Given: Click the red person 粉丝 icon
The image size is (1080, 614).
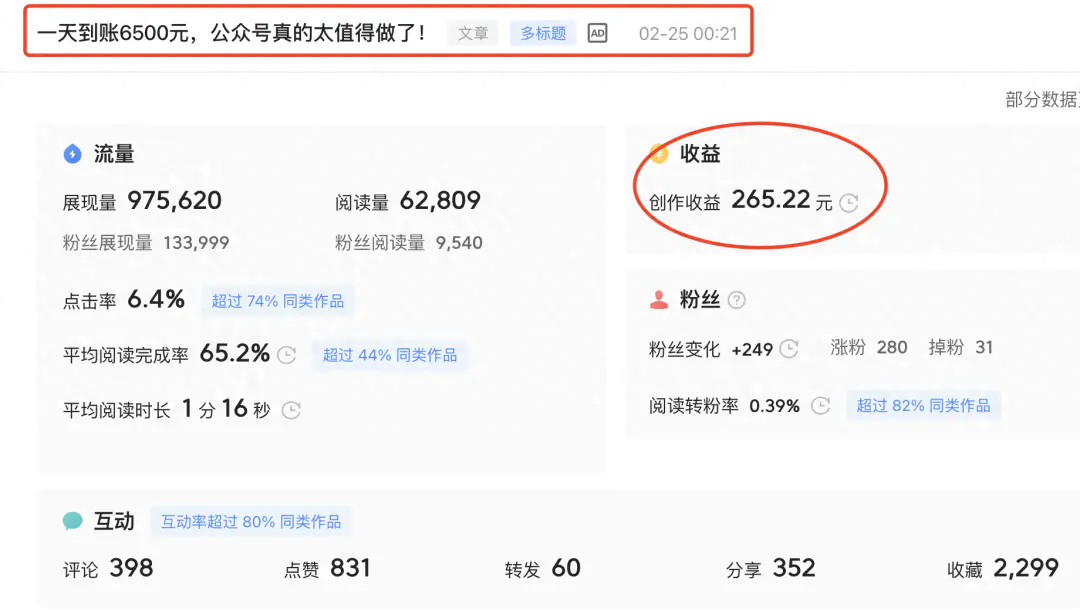Looking at the screenshot, I should (658, 300).
